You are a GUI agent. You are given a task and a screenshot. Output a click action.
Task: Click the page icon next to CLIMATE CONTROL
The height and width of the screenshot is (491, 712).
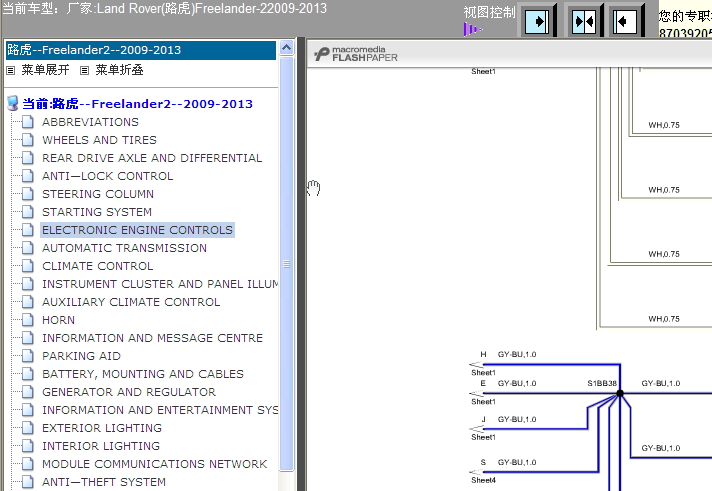(x=28, y=266)
